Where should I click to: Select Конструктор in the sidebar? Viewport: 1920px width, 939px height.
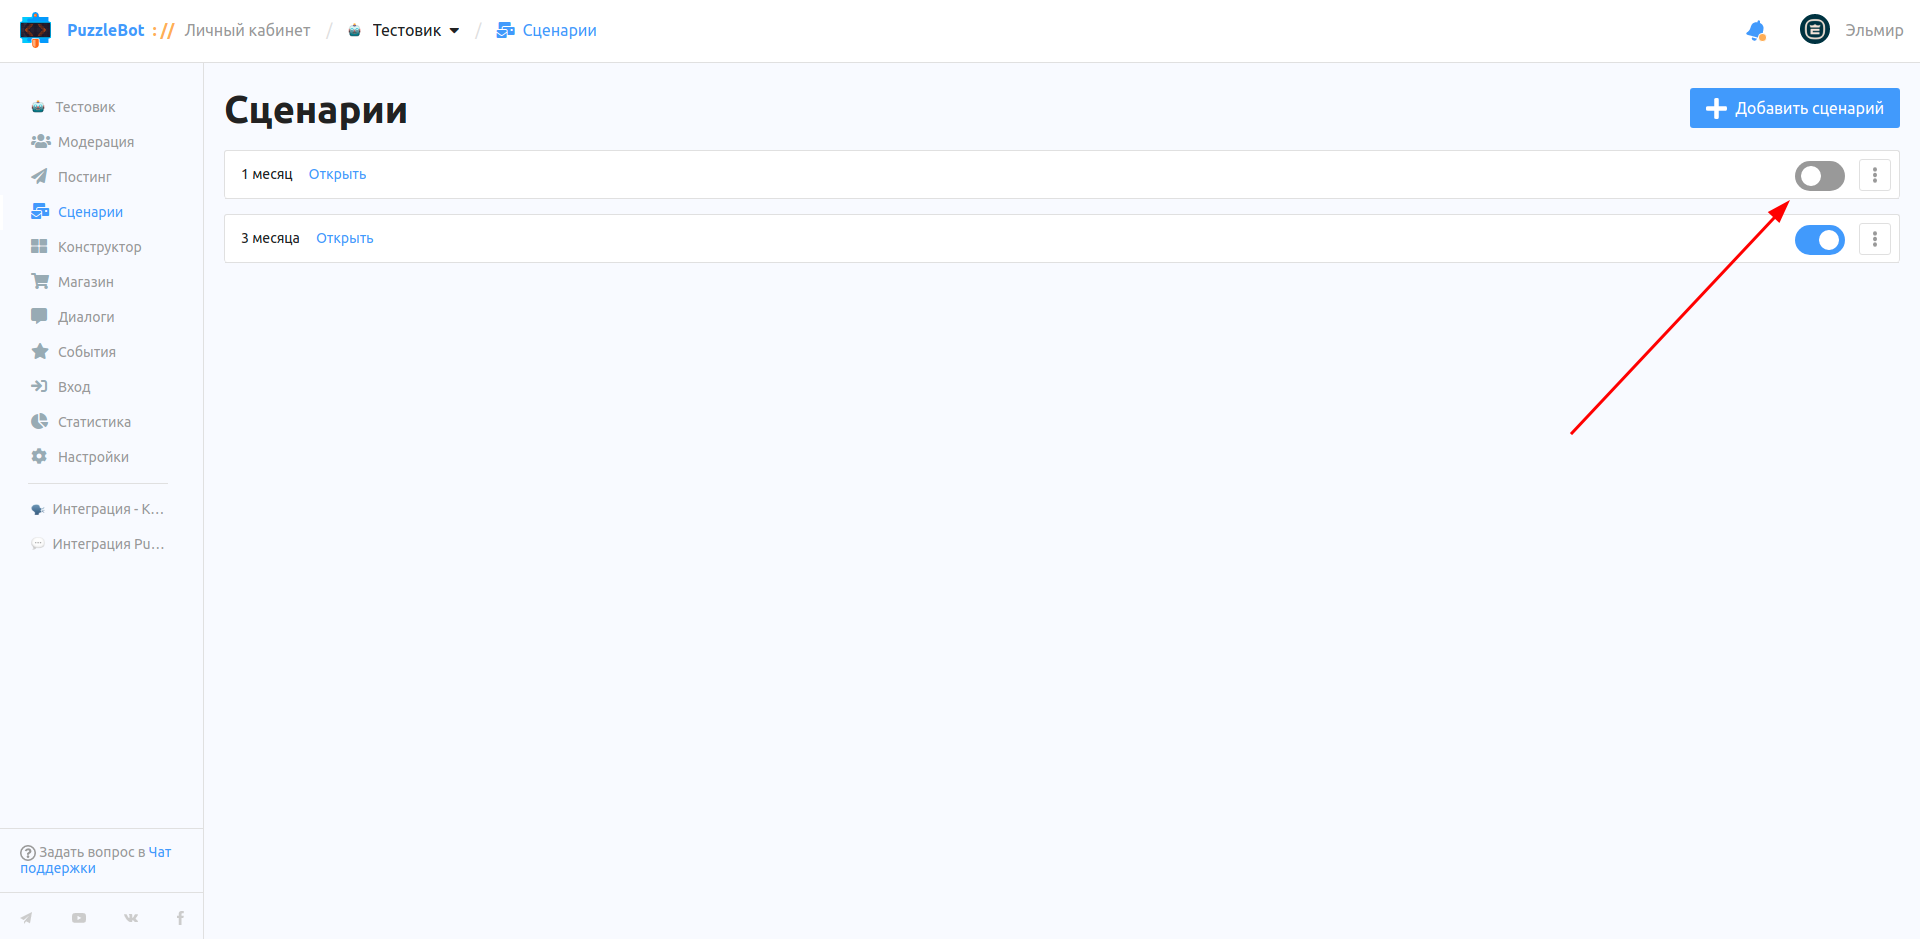100,247
